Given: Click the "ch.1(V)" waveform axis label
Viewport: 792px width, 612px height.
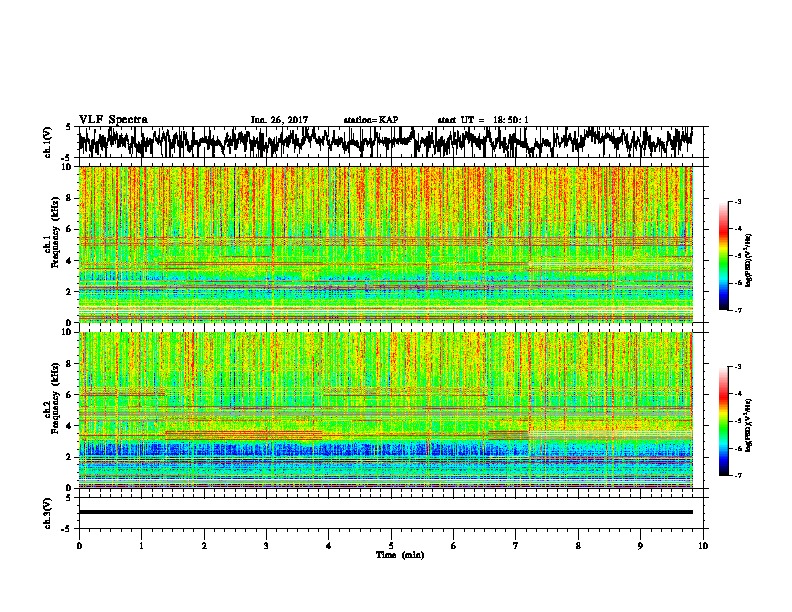Looking at the screenshot, I should pos(48,142).
